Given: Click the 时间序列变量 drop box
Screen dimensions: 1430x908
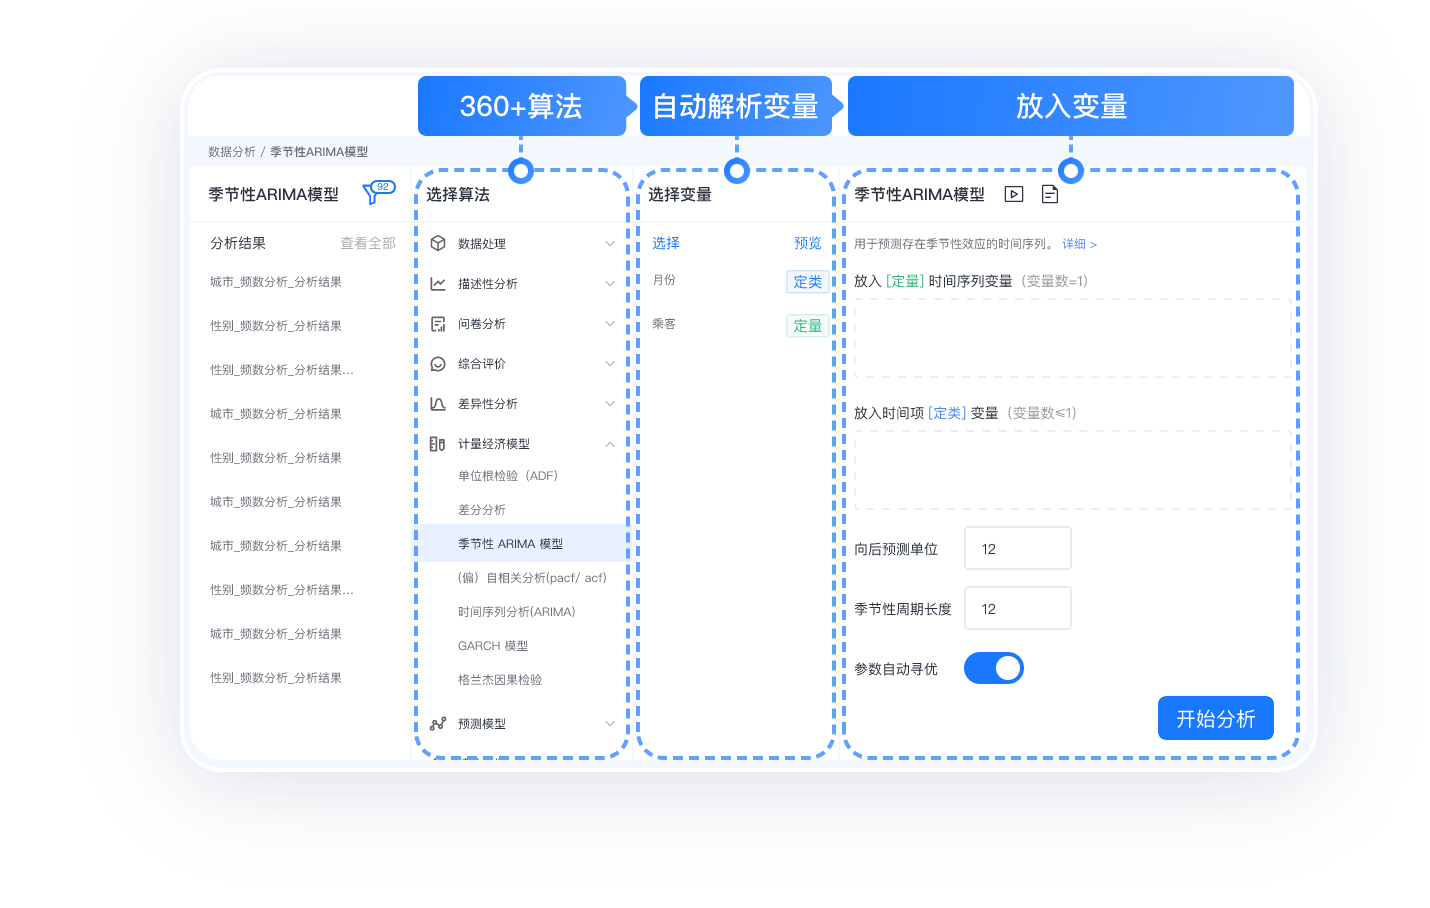Looking at the screenshot, I should click(x=1074, y=338).
